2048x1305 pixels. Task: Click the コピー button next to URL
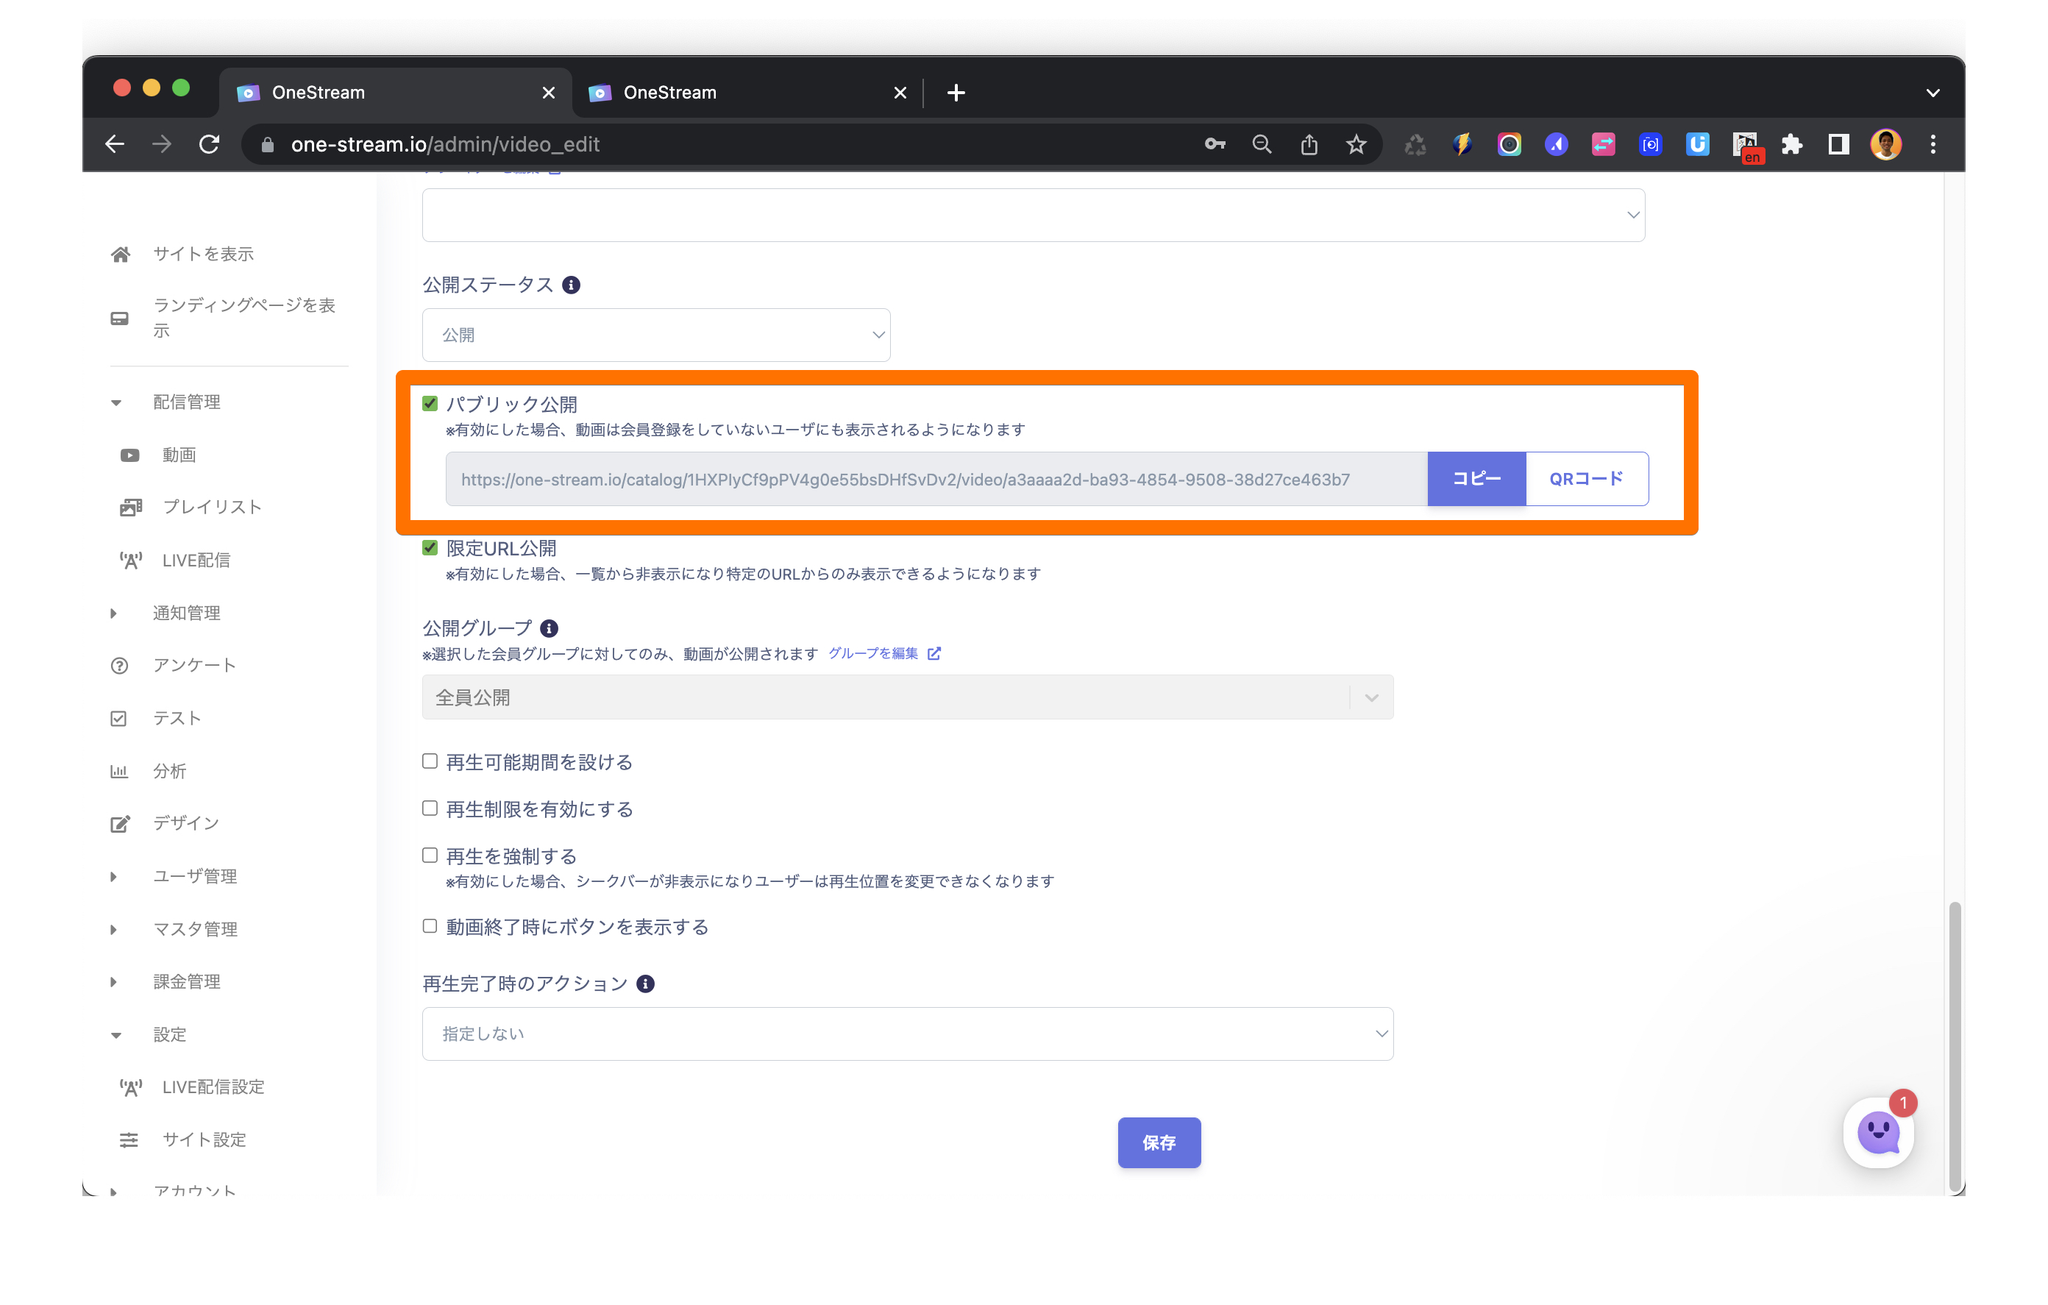[x=1476, y=479]
